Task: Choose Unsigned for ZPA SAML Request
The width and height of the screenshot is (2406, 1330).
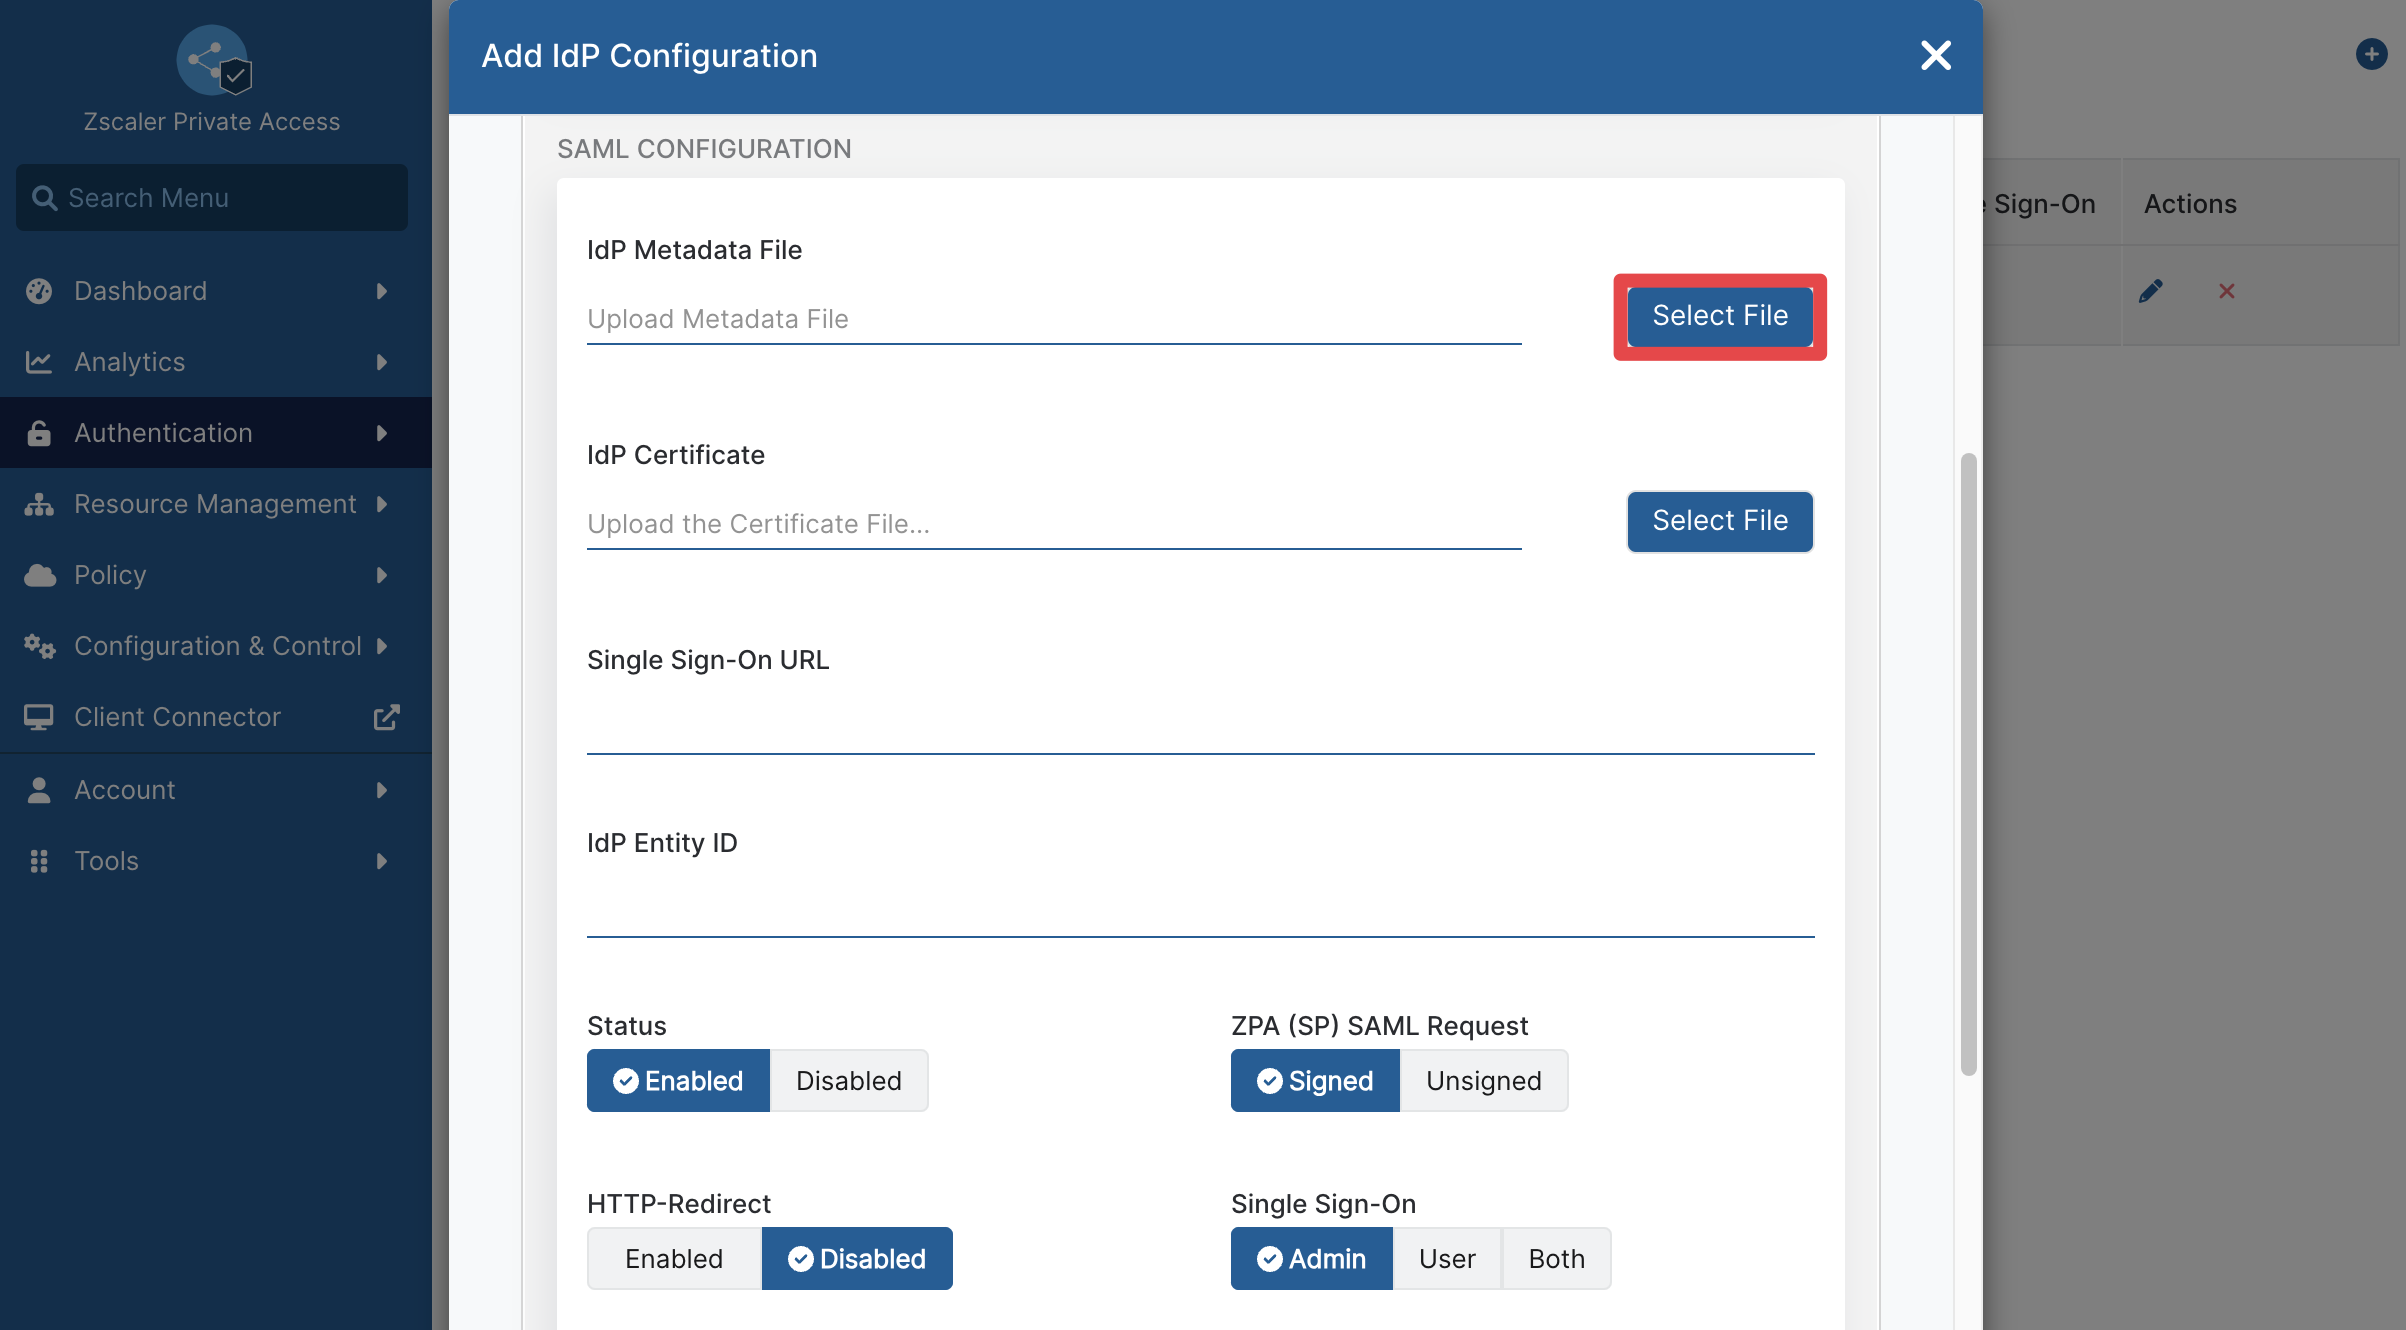Action: point(1484,1080)
